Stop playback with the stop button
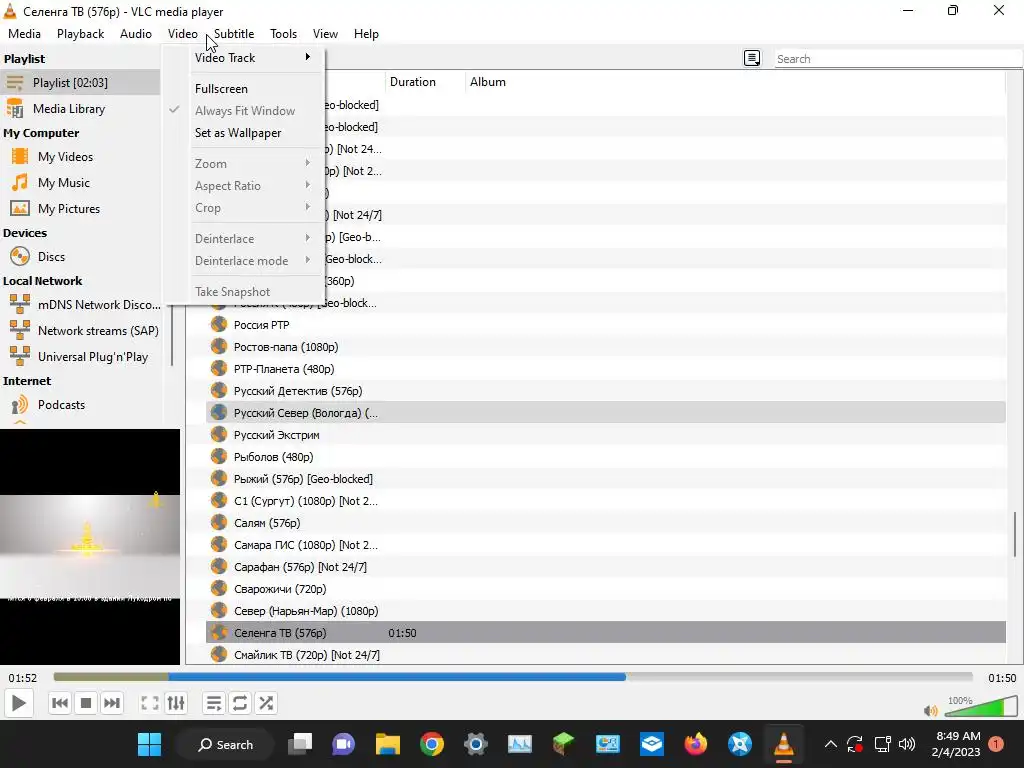1024x768 pixels. [x=86, y=703]
